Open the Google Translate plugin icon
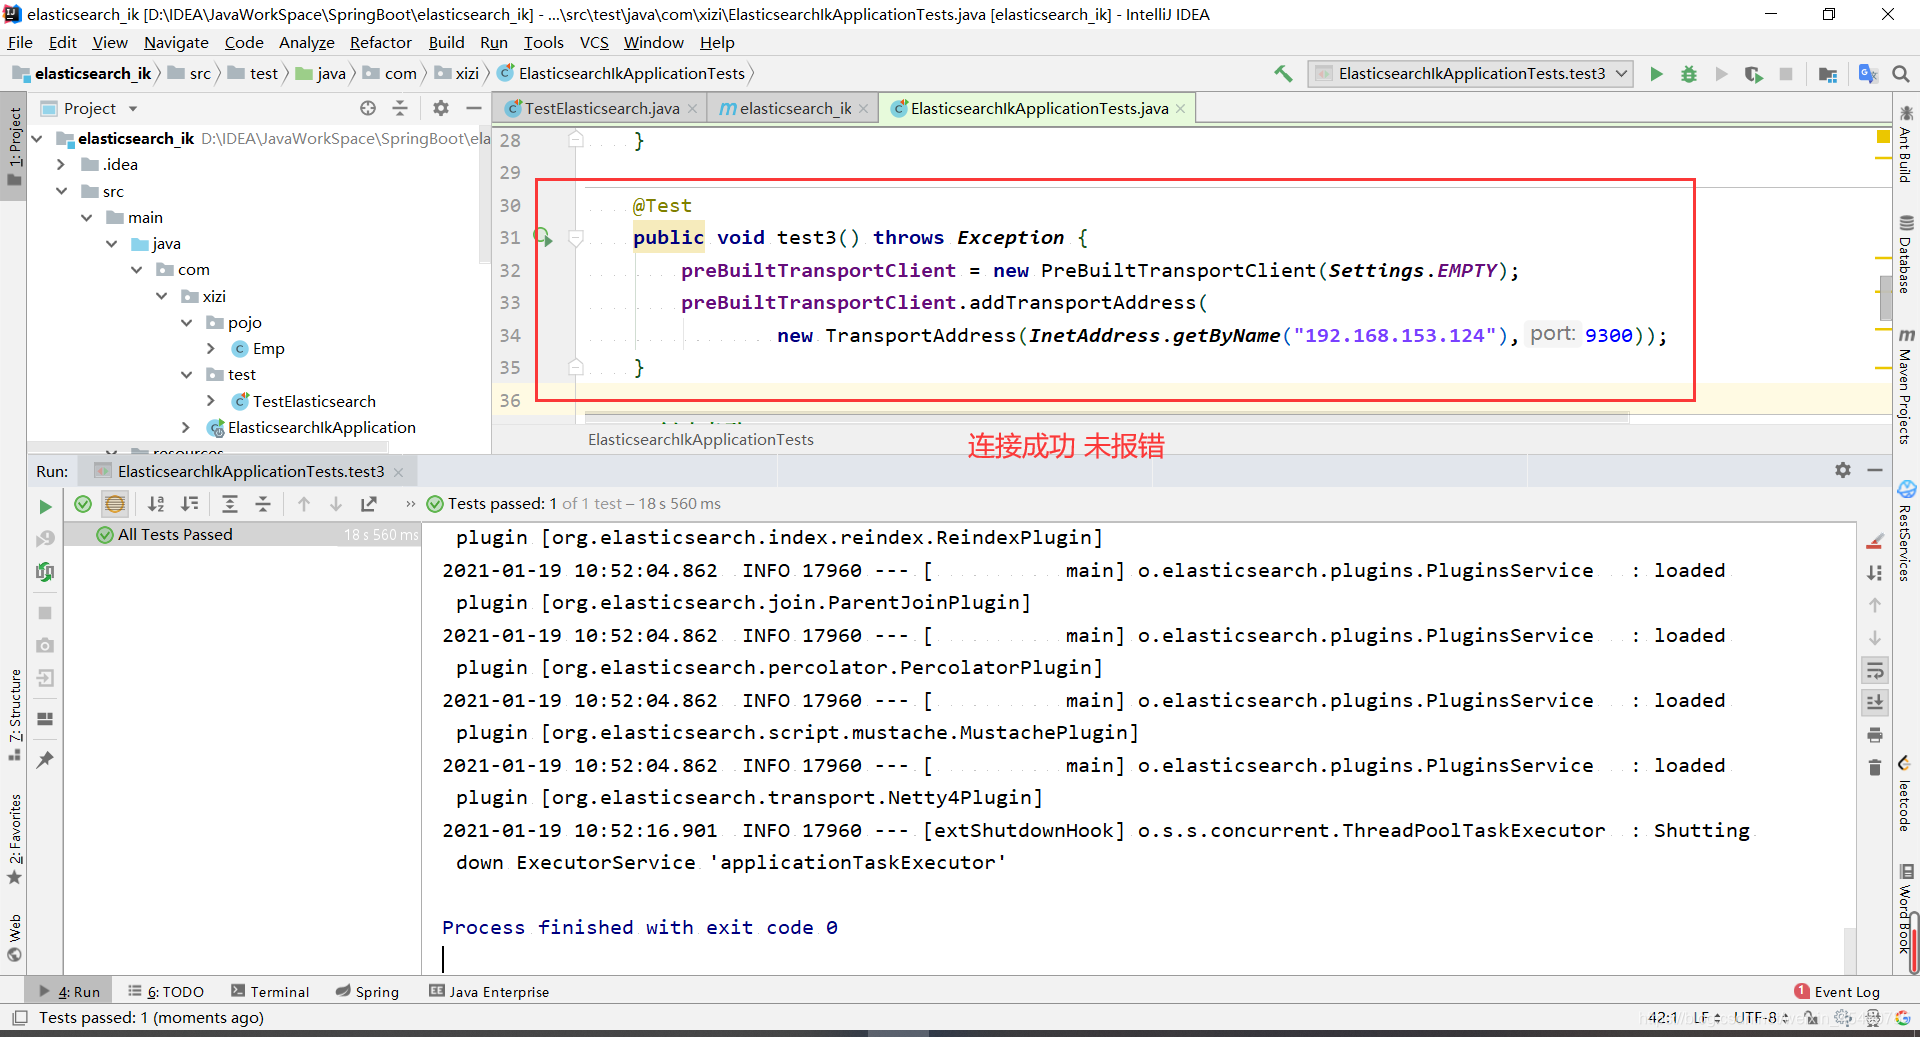Screen dimensions: 1920x1037 tap(1867, 73)
